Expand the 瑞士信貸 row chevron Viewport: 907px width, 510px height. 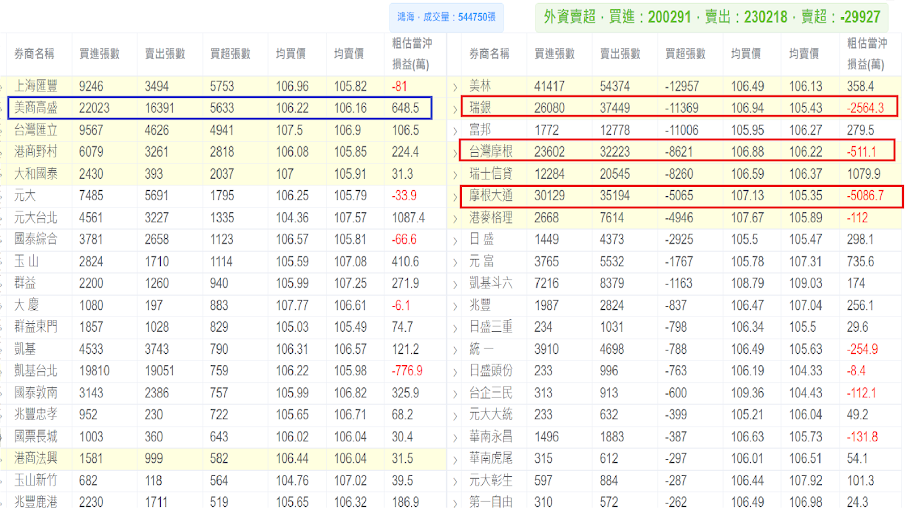coord(455,175)
